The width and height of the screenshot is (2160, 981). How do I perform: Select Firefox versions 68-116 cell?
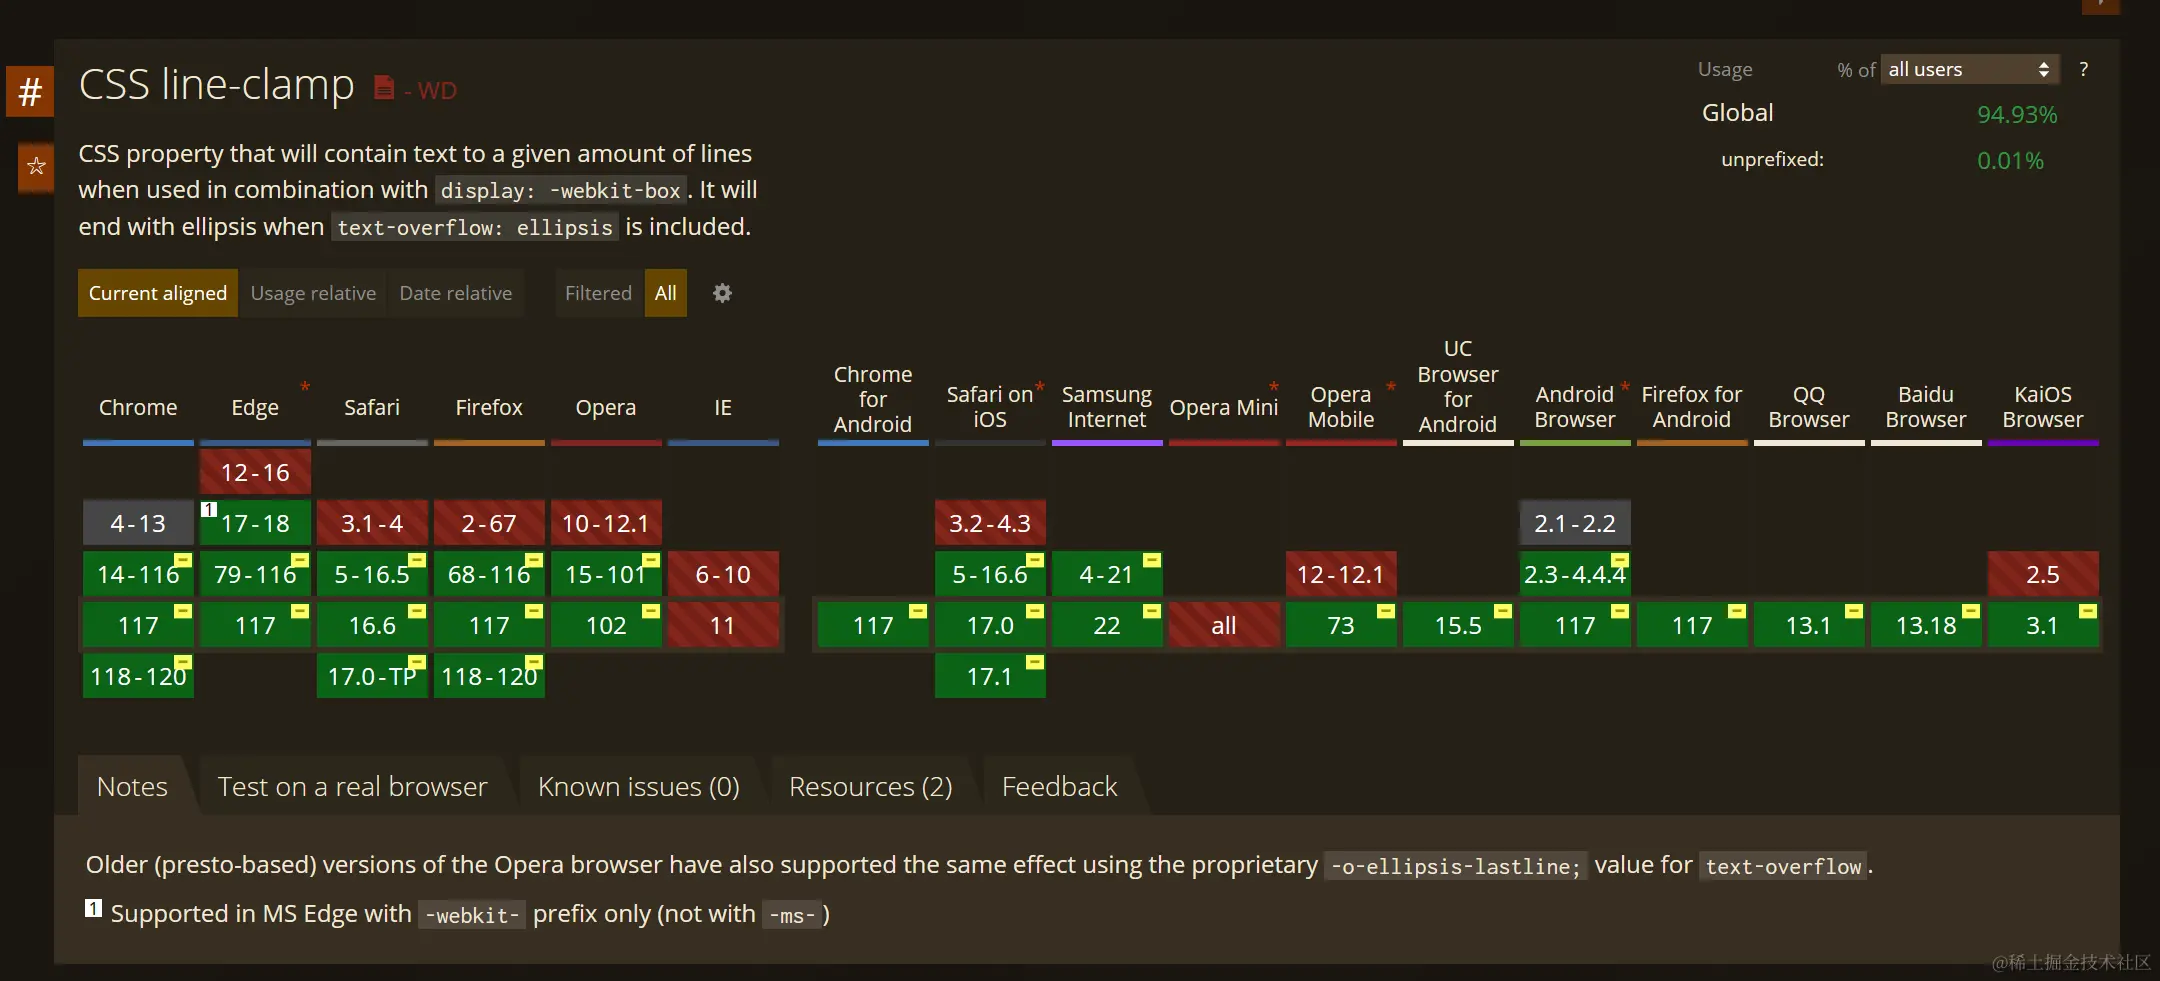click(489, 574)
